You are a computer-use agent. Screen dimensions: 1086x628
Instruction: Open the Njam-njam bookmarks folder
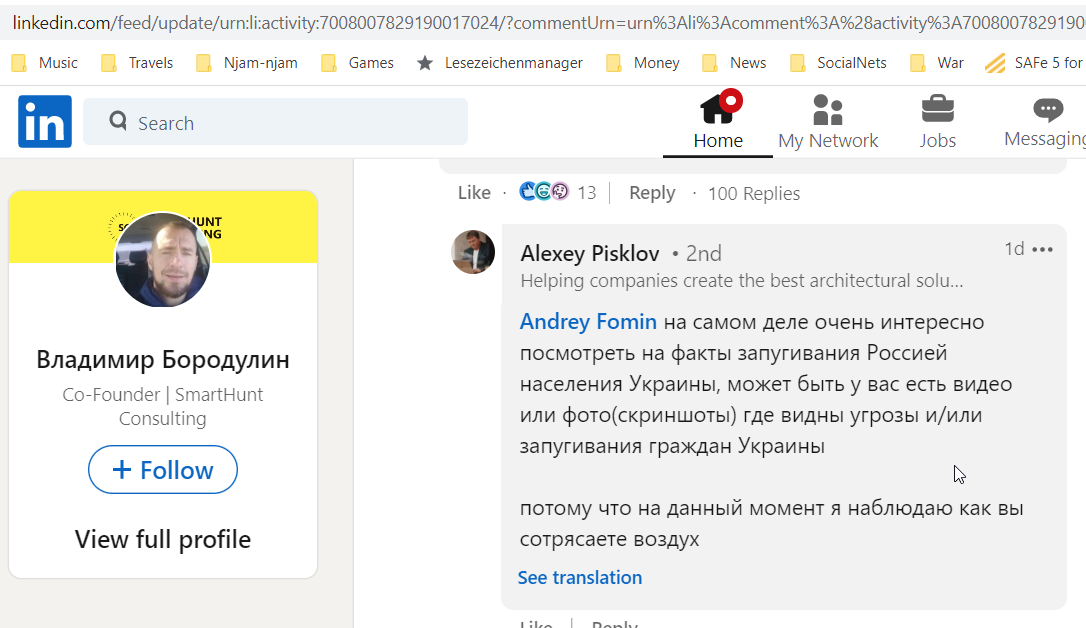coord(247,63)
